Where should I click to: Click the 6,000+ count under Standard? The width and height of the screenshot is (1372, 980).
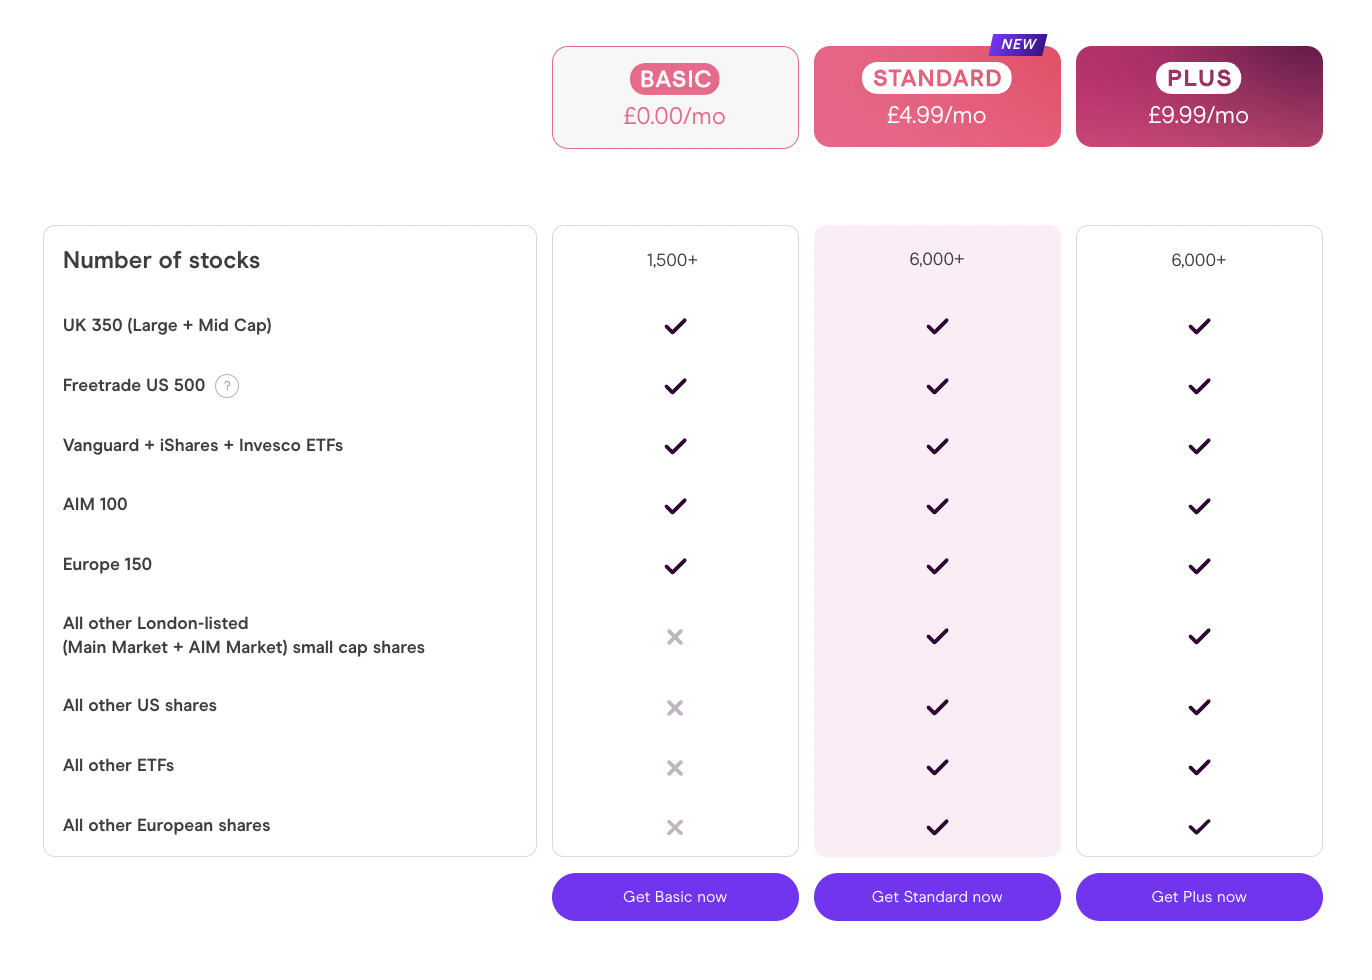pyautogui.click(x=937, y=258)
